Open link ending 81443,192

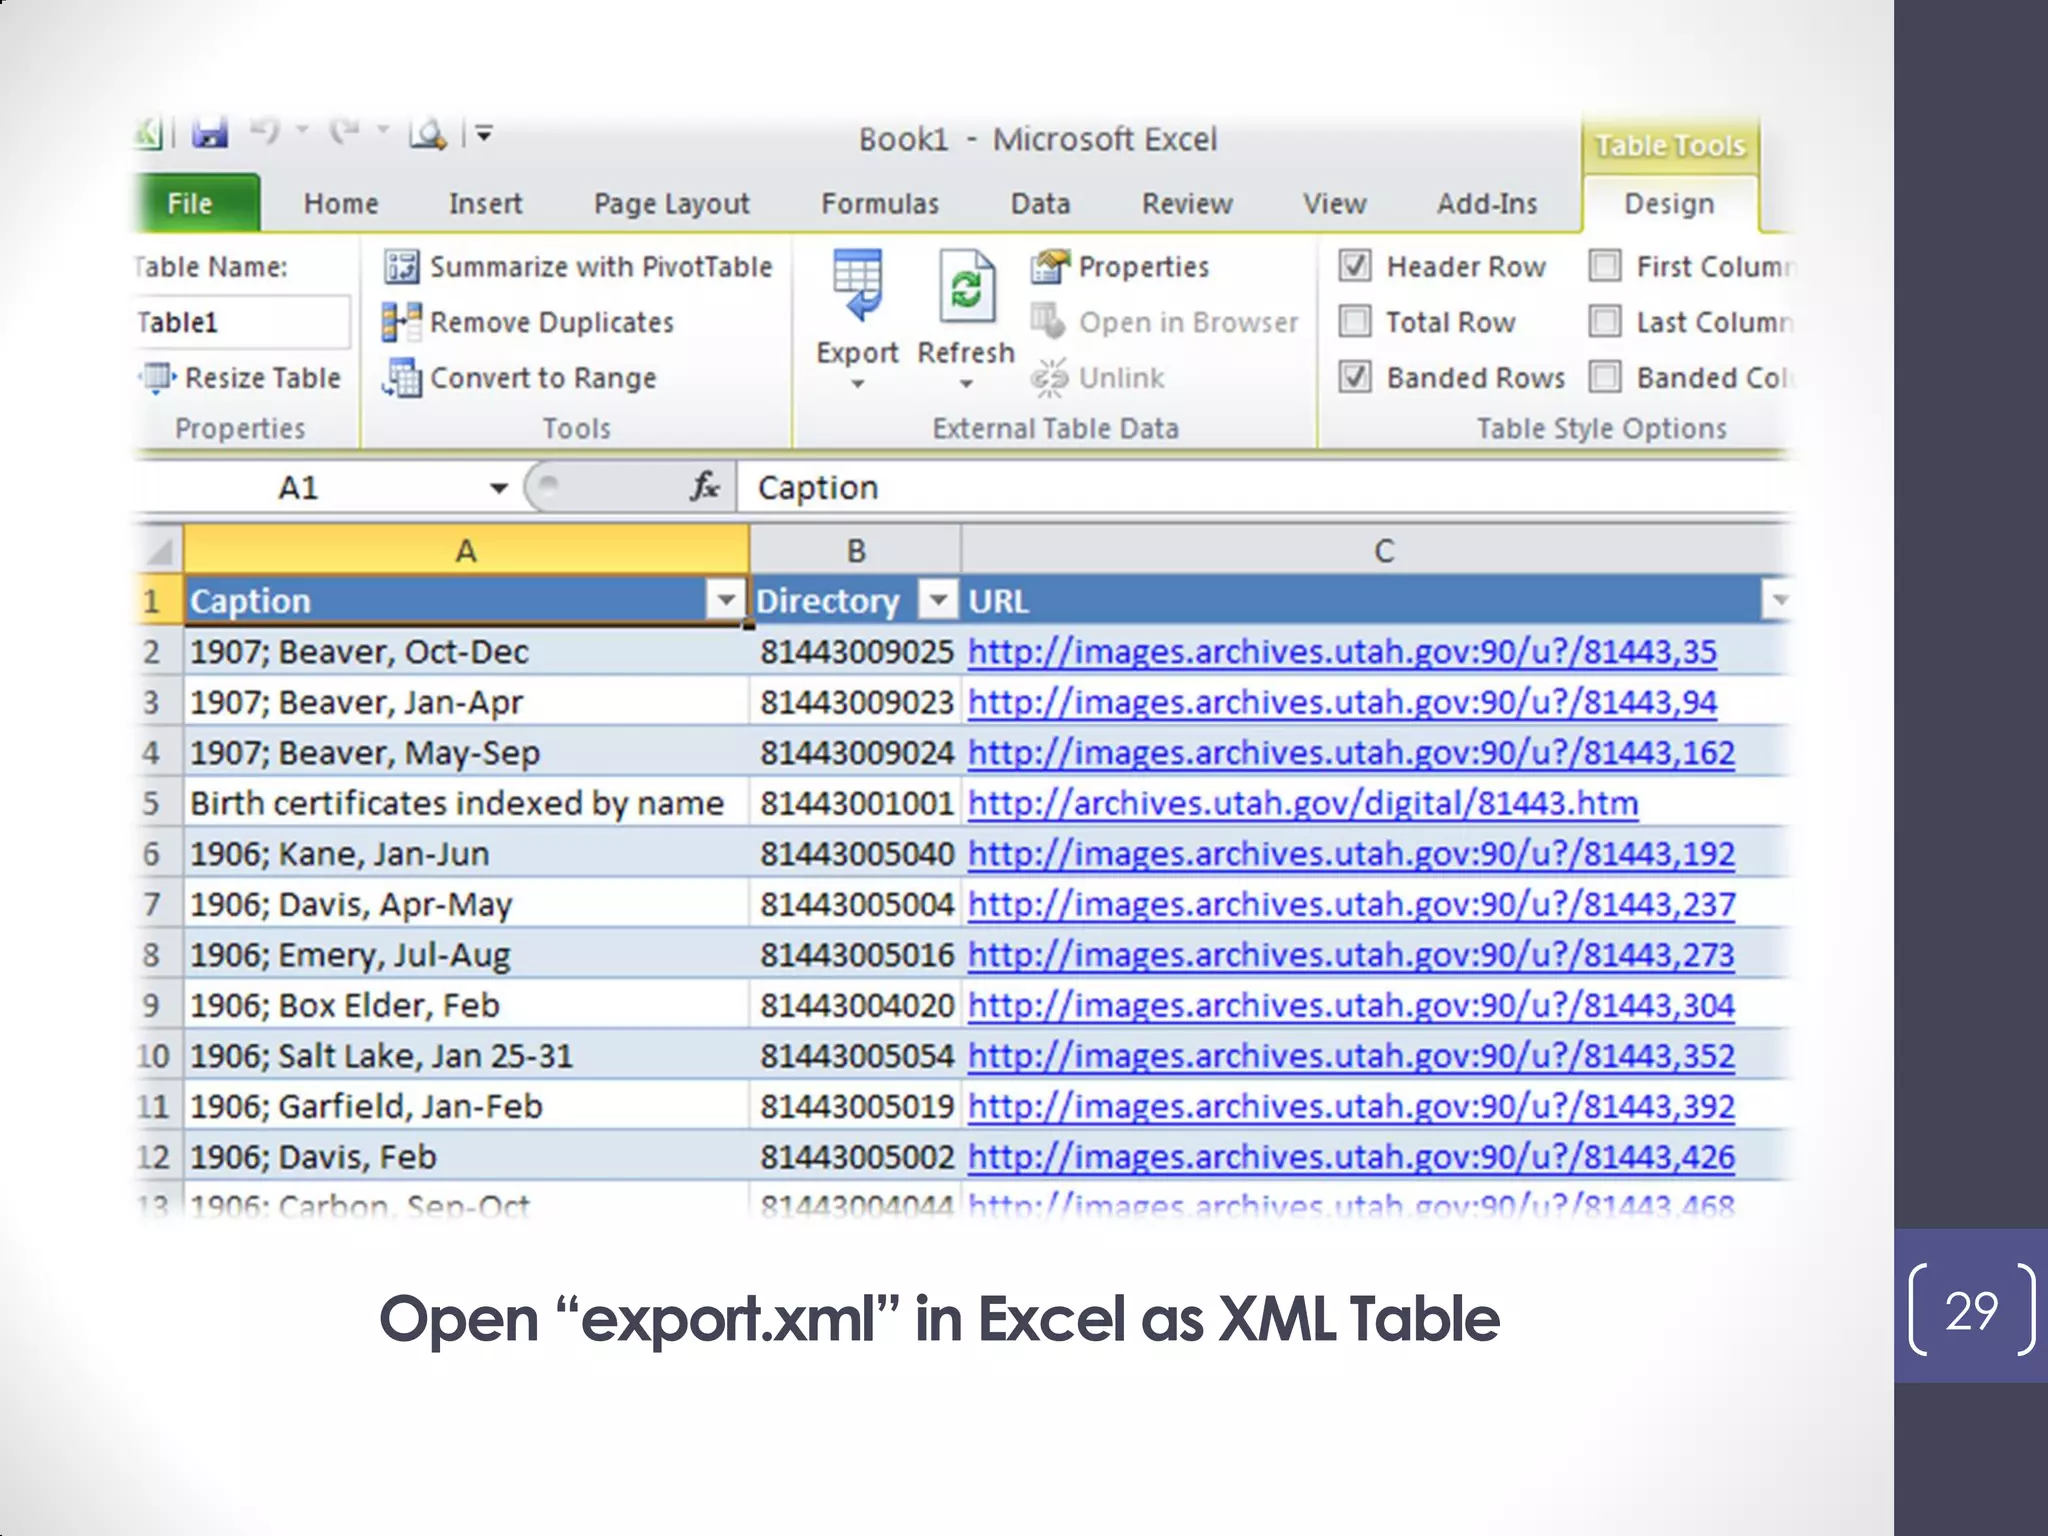pyautogui.click(x=1351, y=854)
